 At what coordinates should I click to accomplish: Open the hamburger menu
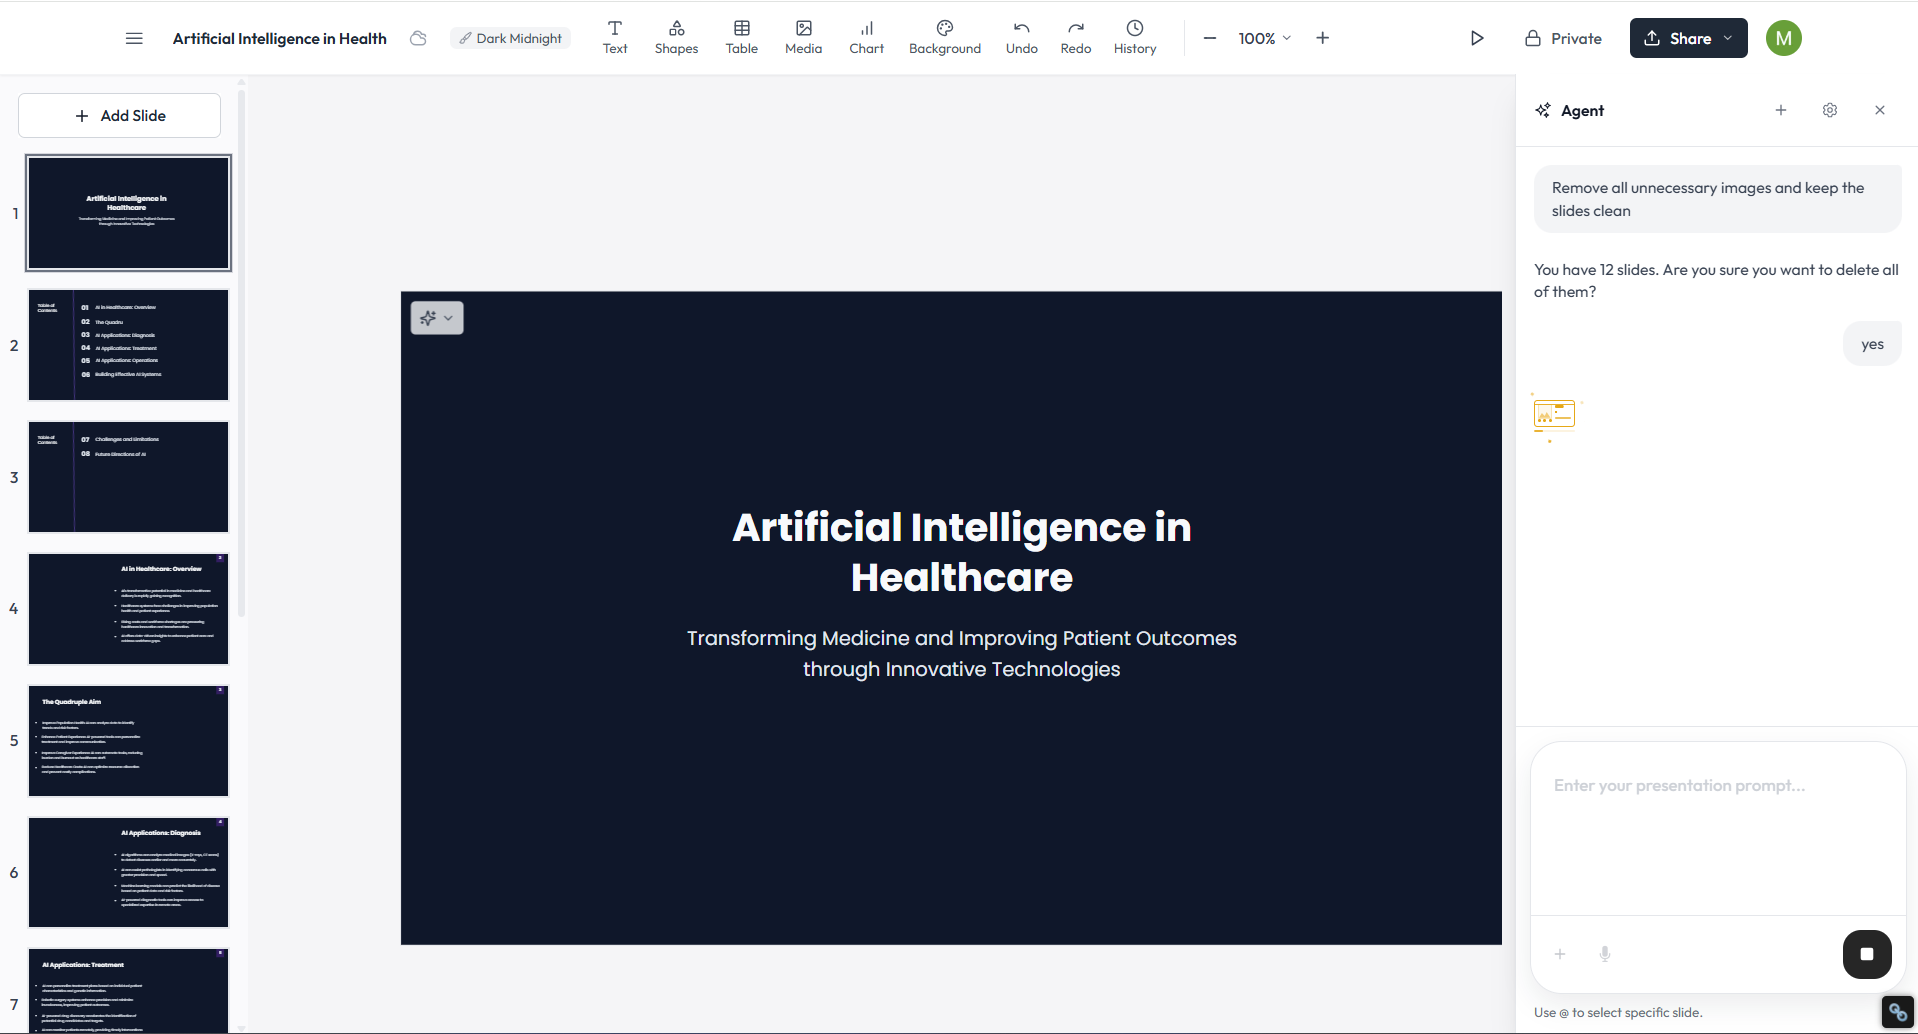(134, 38)
